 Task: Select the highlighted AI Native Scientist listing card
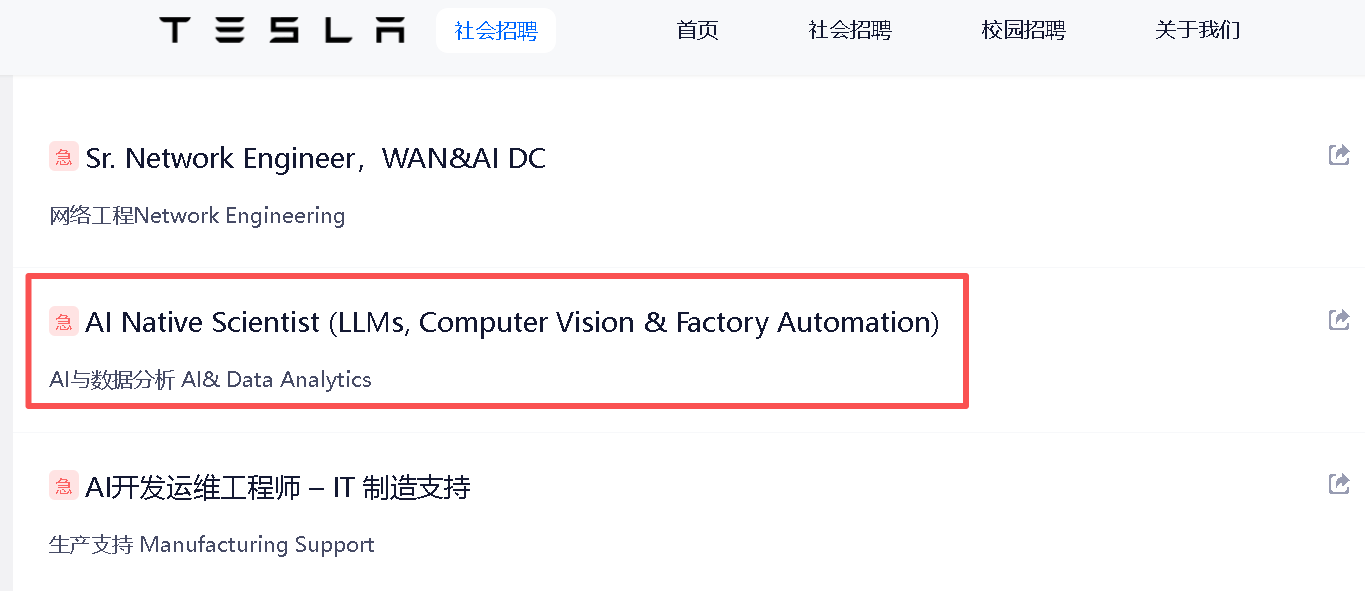(x=497, y=340)
